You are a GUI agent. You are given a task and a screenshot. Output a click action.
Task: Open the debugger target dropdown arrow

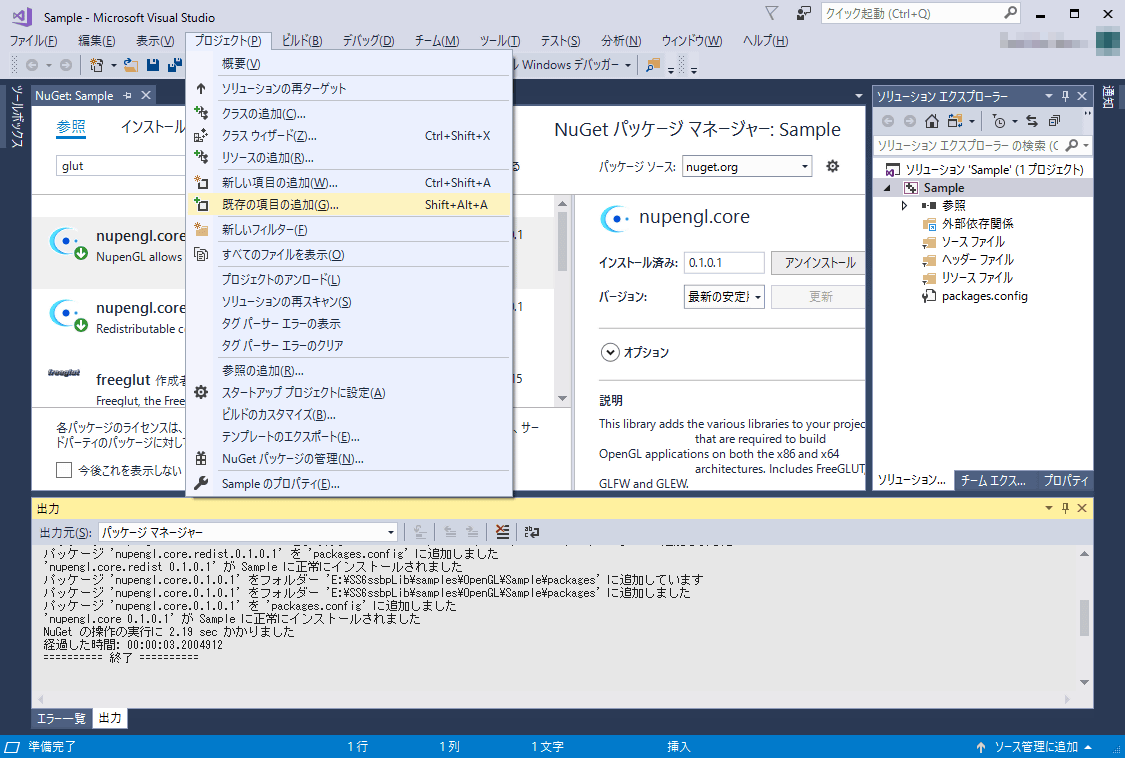coord(628,65)
